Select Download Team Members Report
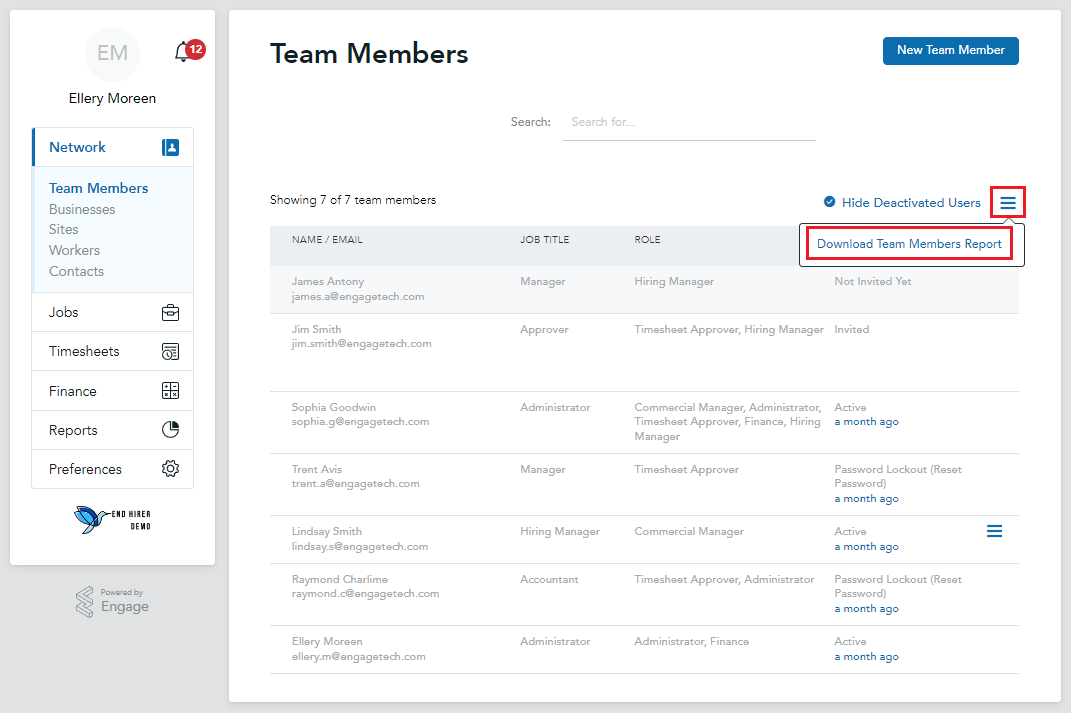The height and width of the screenshot is (713, 1071). tap(908, 243)
